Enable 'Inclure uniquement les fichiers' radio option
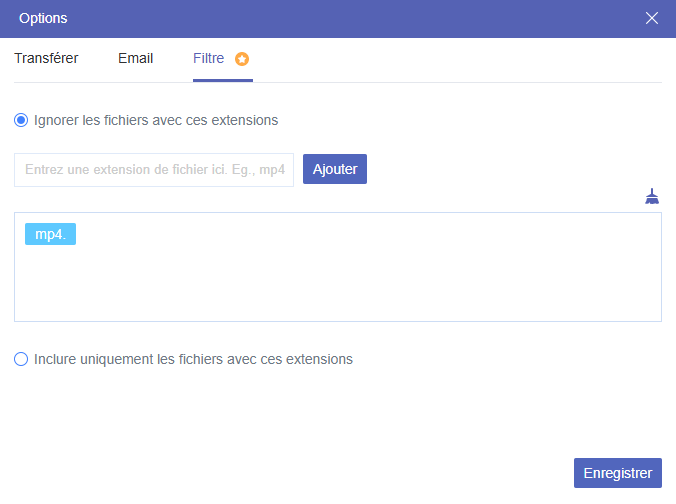This screenshot has width=676, height=504. point(21,359)
